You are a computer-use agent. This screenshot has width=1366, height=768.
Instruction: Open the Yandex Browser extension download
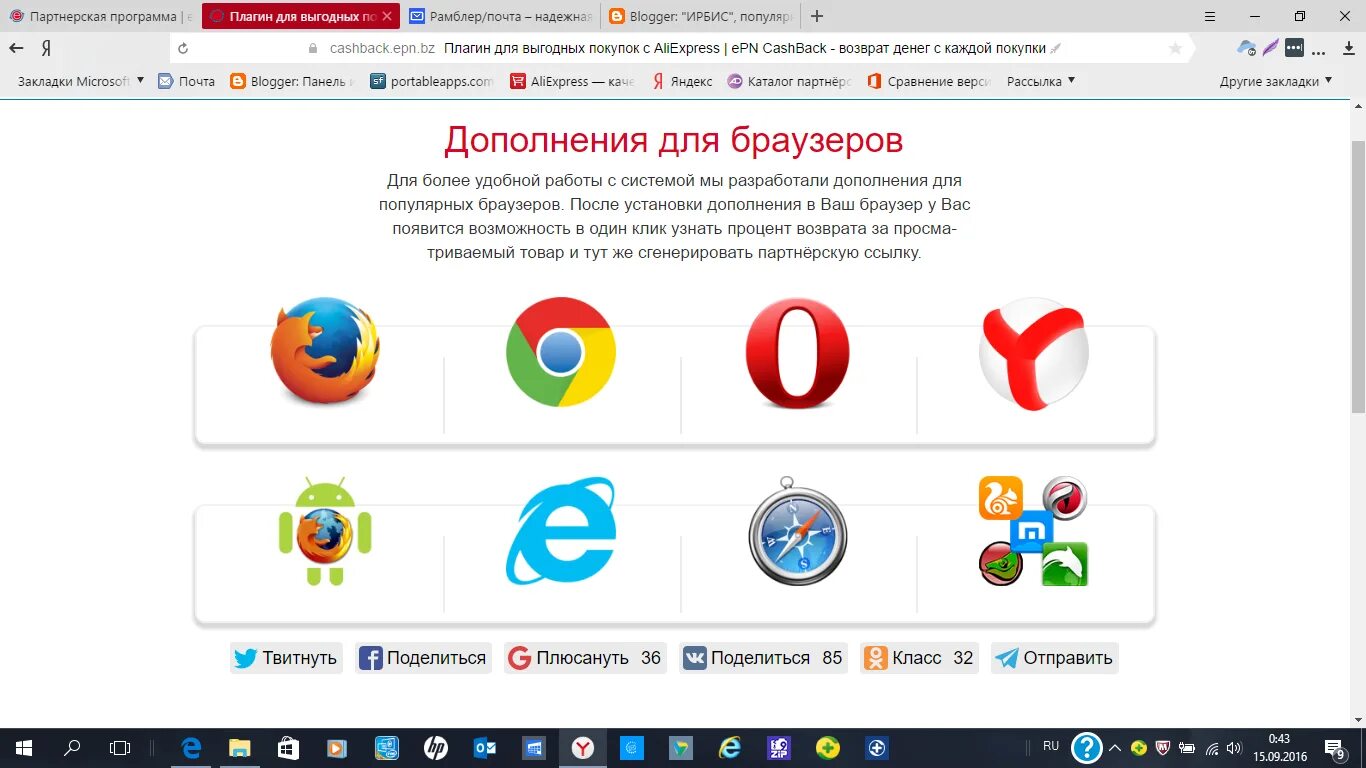click(1034, 353)
